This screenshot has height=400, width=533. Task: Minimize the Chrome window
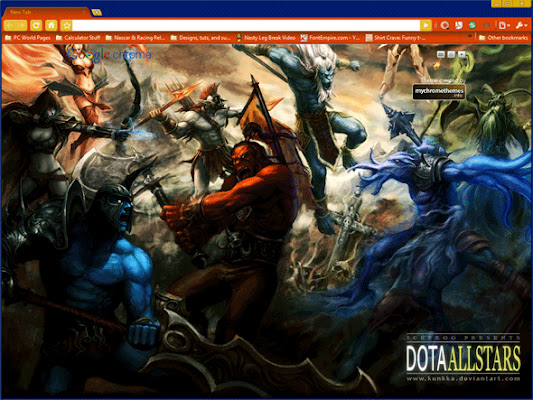(497, 3)
